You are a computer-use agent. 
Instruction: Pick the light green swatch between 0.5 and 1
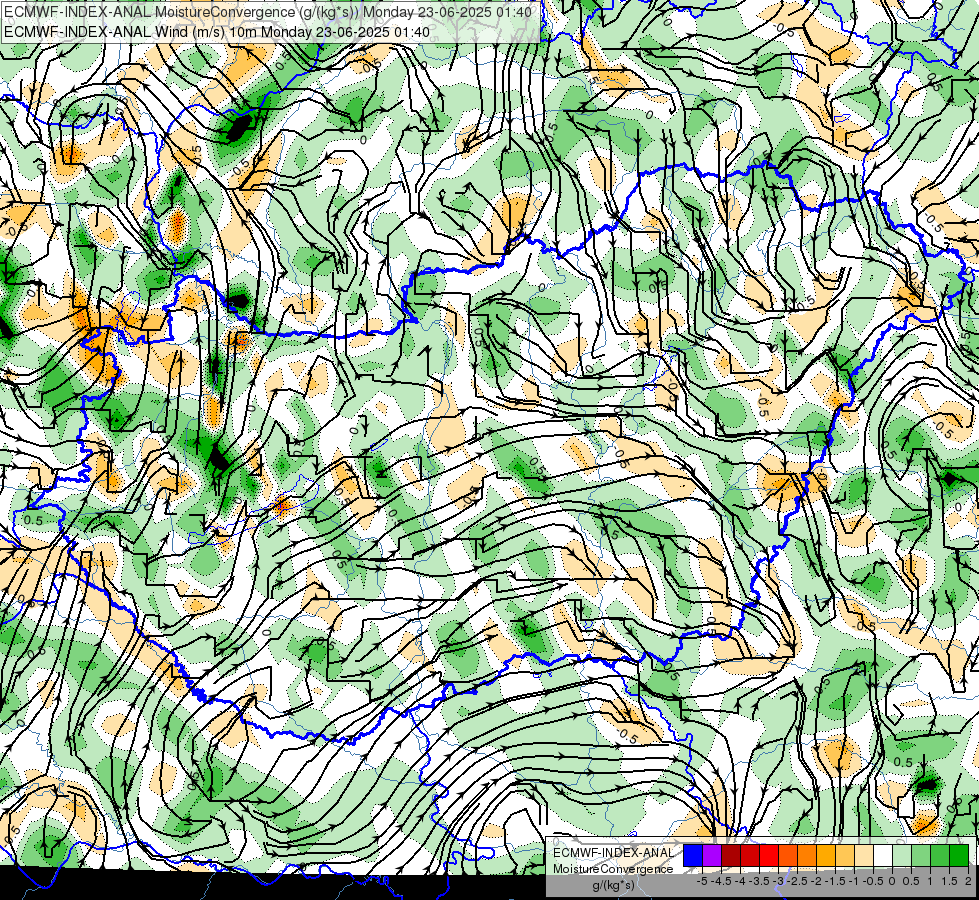(x=921, y=856)
